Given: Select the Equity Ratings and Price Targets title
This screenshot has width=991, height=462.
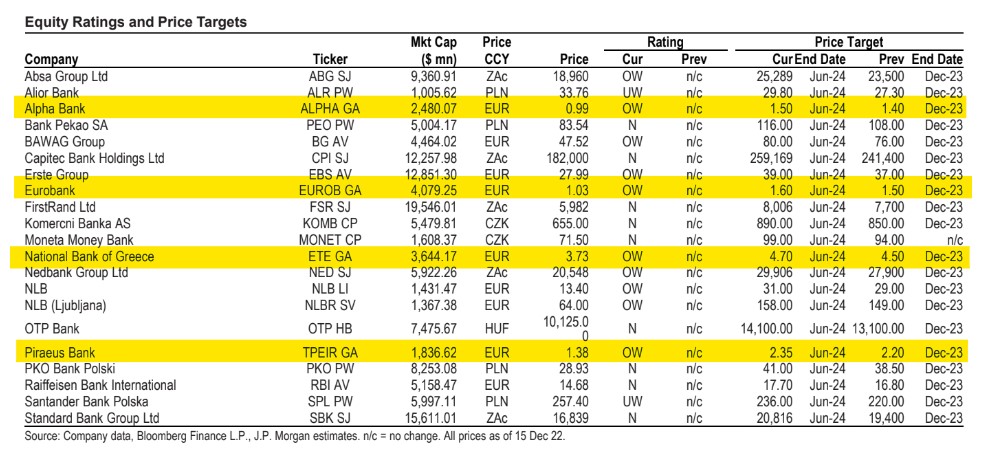Looking at the screenshot, I should click(x=136, y=23).
